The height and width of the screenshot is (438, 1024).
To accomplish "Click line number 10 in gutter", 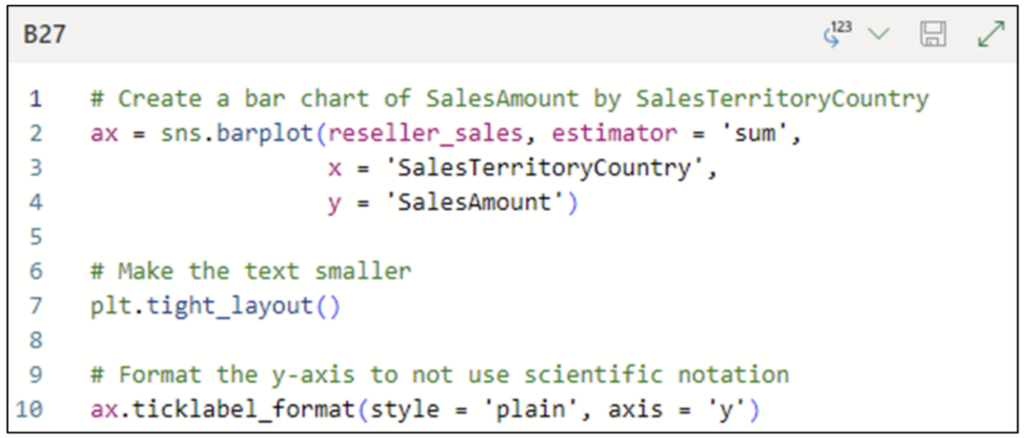I will coord(28,410).
